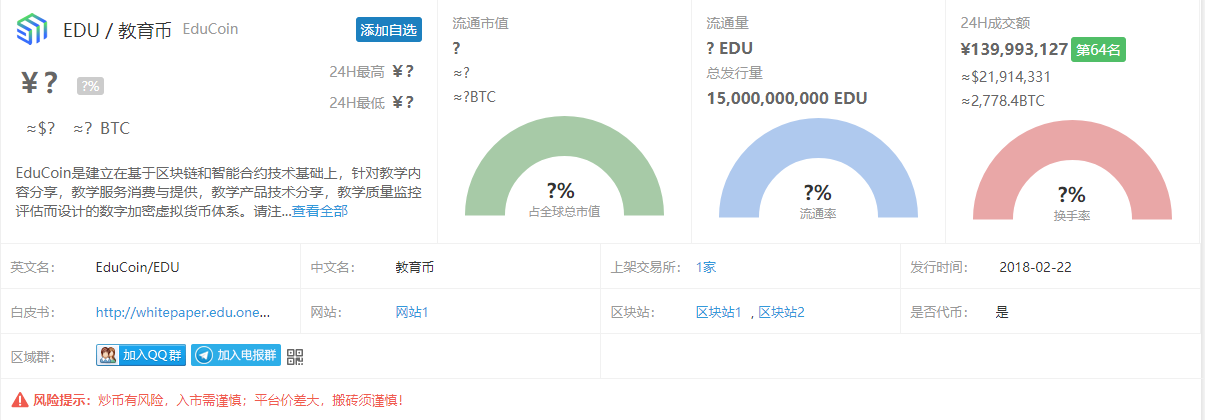Select the Chinese name 教育币 cell
The height and width of the screenshot is (420, 1205).
[415, 267]
